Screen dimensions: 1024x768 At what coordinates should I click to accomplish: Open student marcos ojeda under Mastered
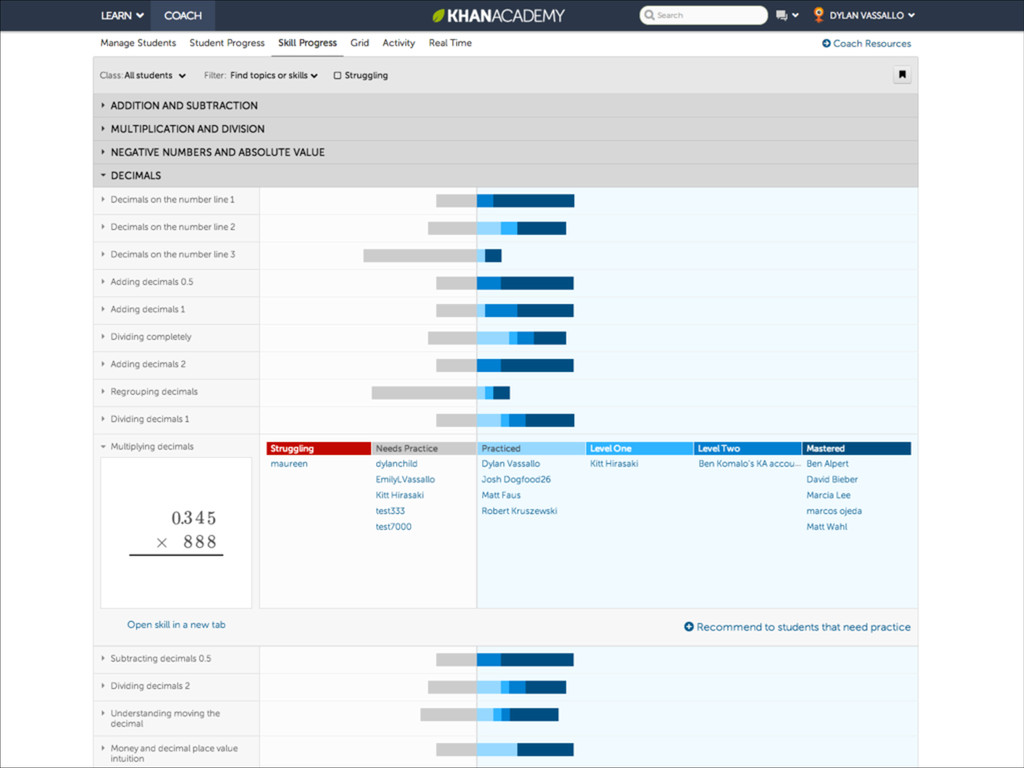(834, 511)
